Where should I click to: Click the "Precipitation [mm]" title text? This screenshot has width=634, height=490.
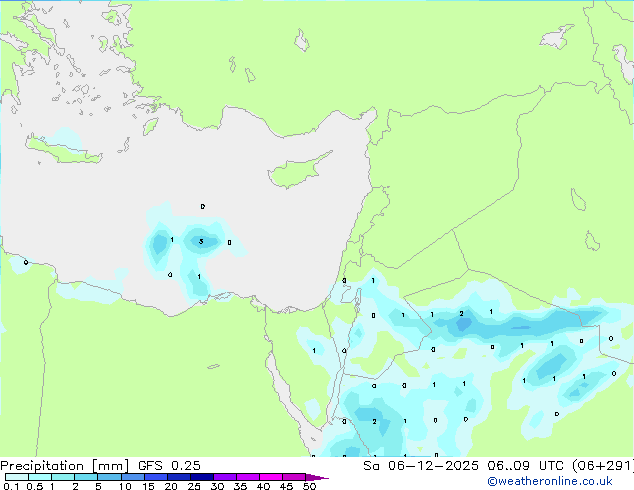coord(65,466)
